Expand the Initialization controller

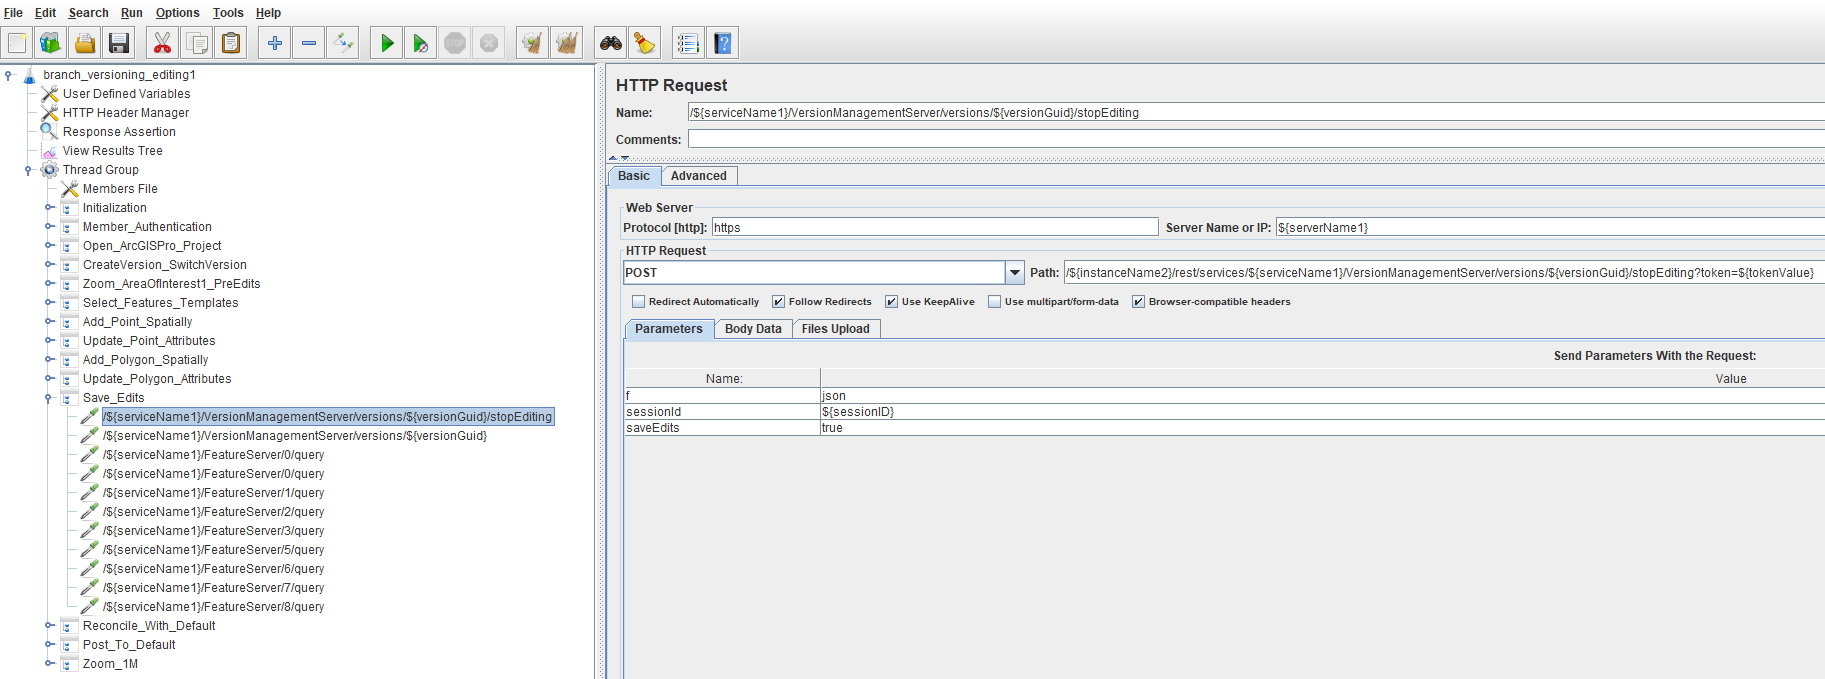[49, 208]
